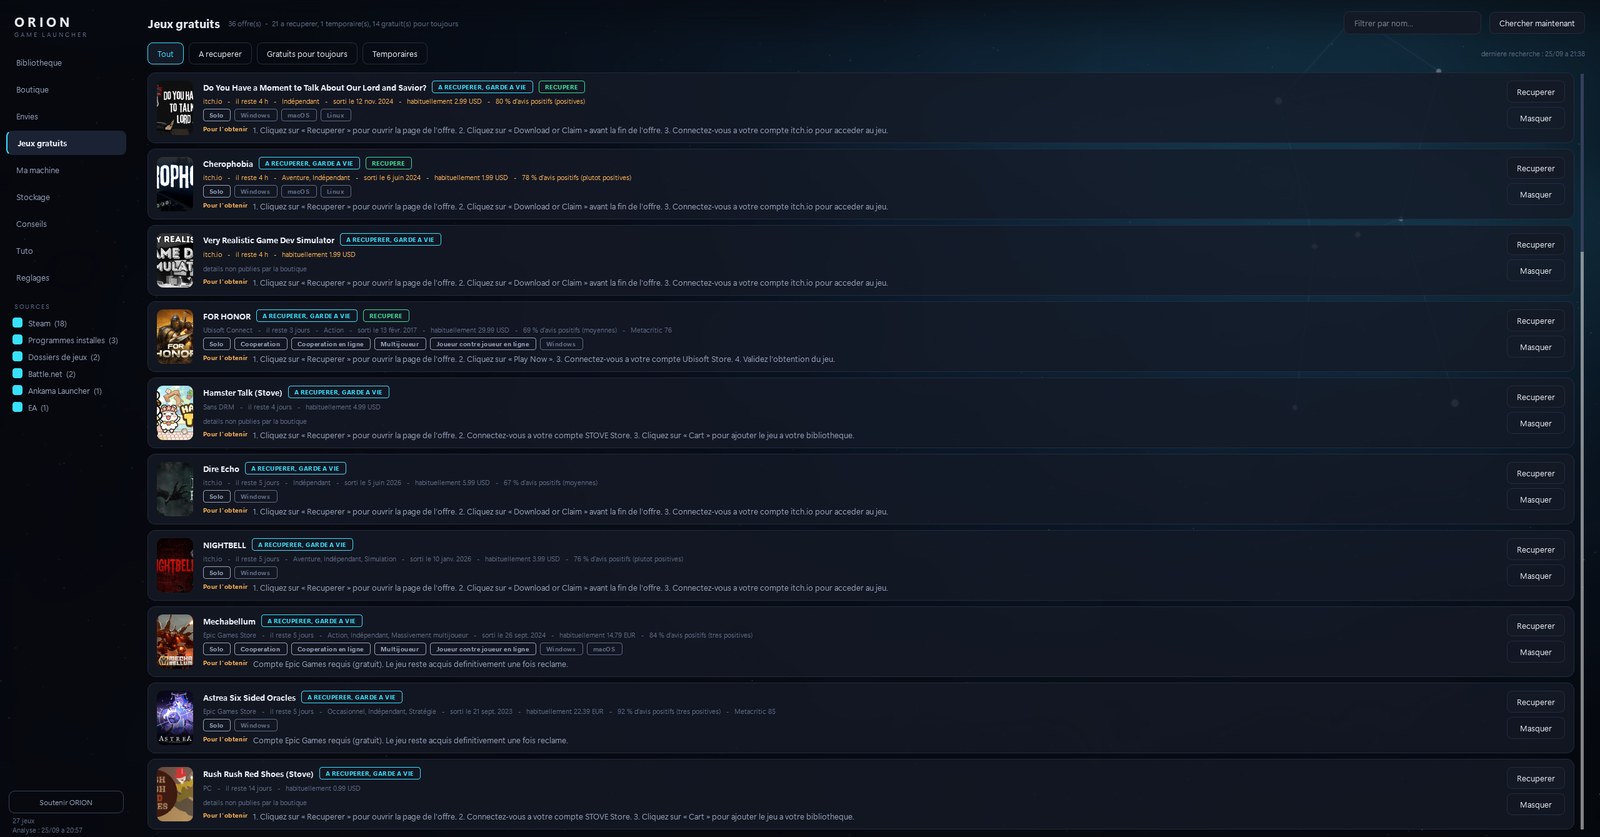Click the 'NIGHTBELL' game title
This screenshot has height=837, width=1600.
point(224,545)
